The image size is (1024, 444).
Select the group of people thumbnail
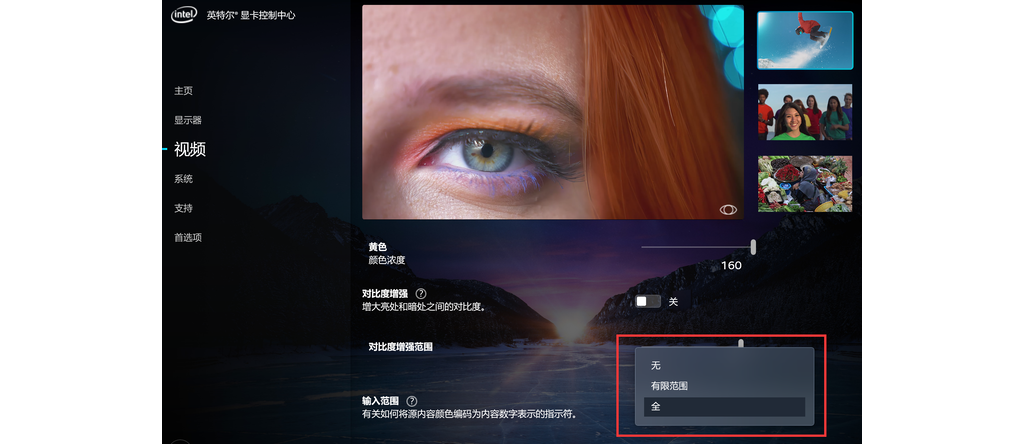point(805,112)
